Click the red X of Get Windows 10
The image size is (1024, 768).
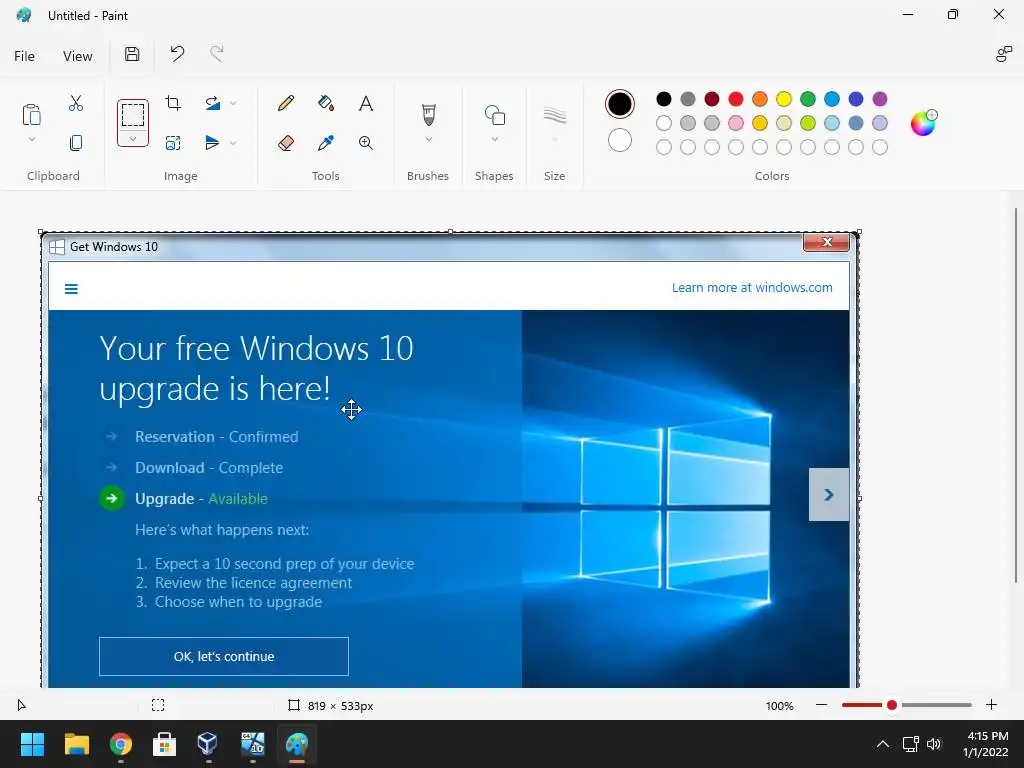coord(826,242)
